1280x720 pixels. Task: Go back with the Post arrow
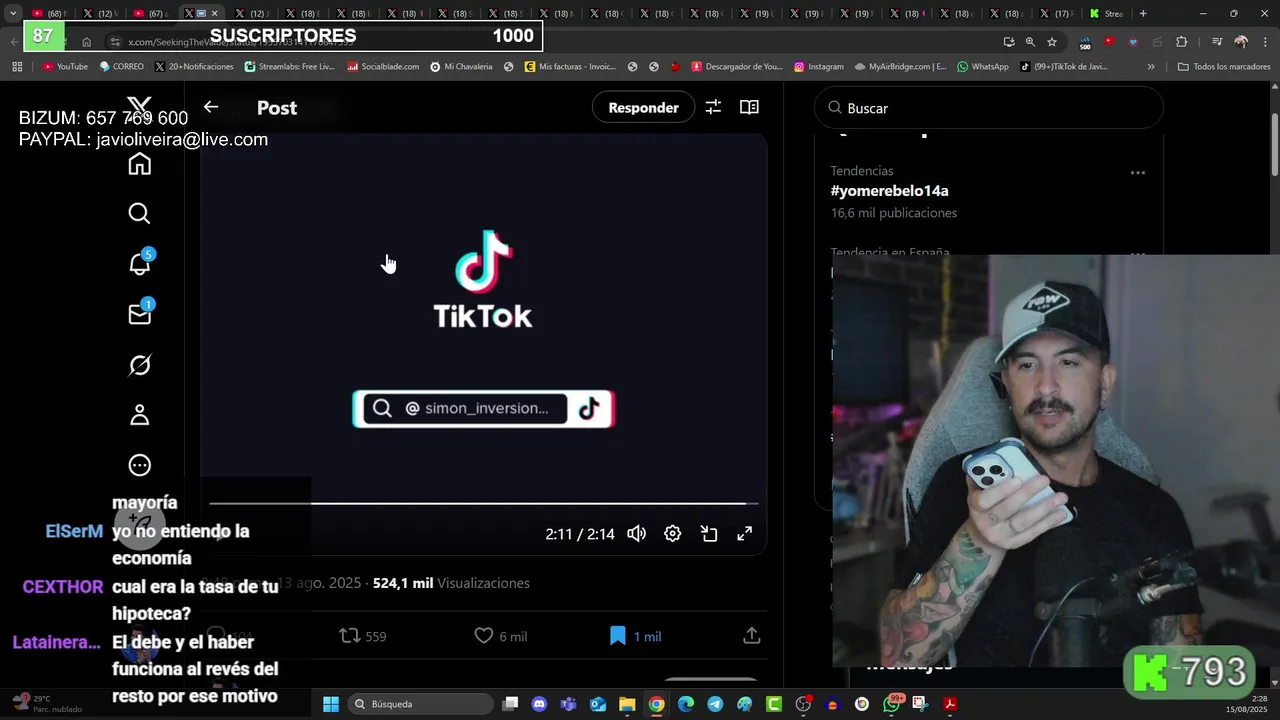click(211, 107)
